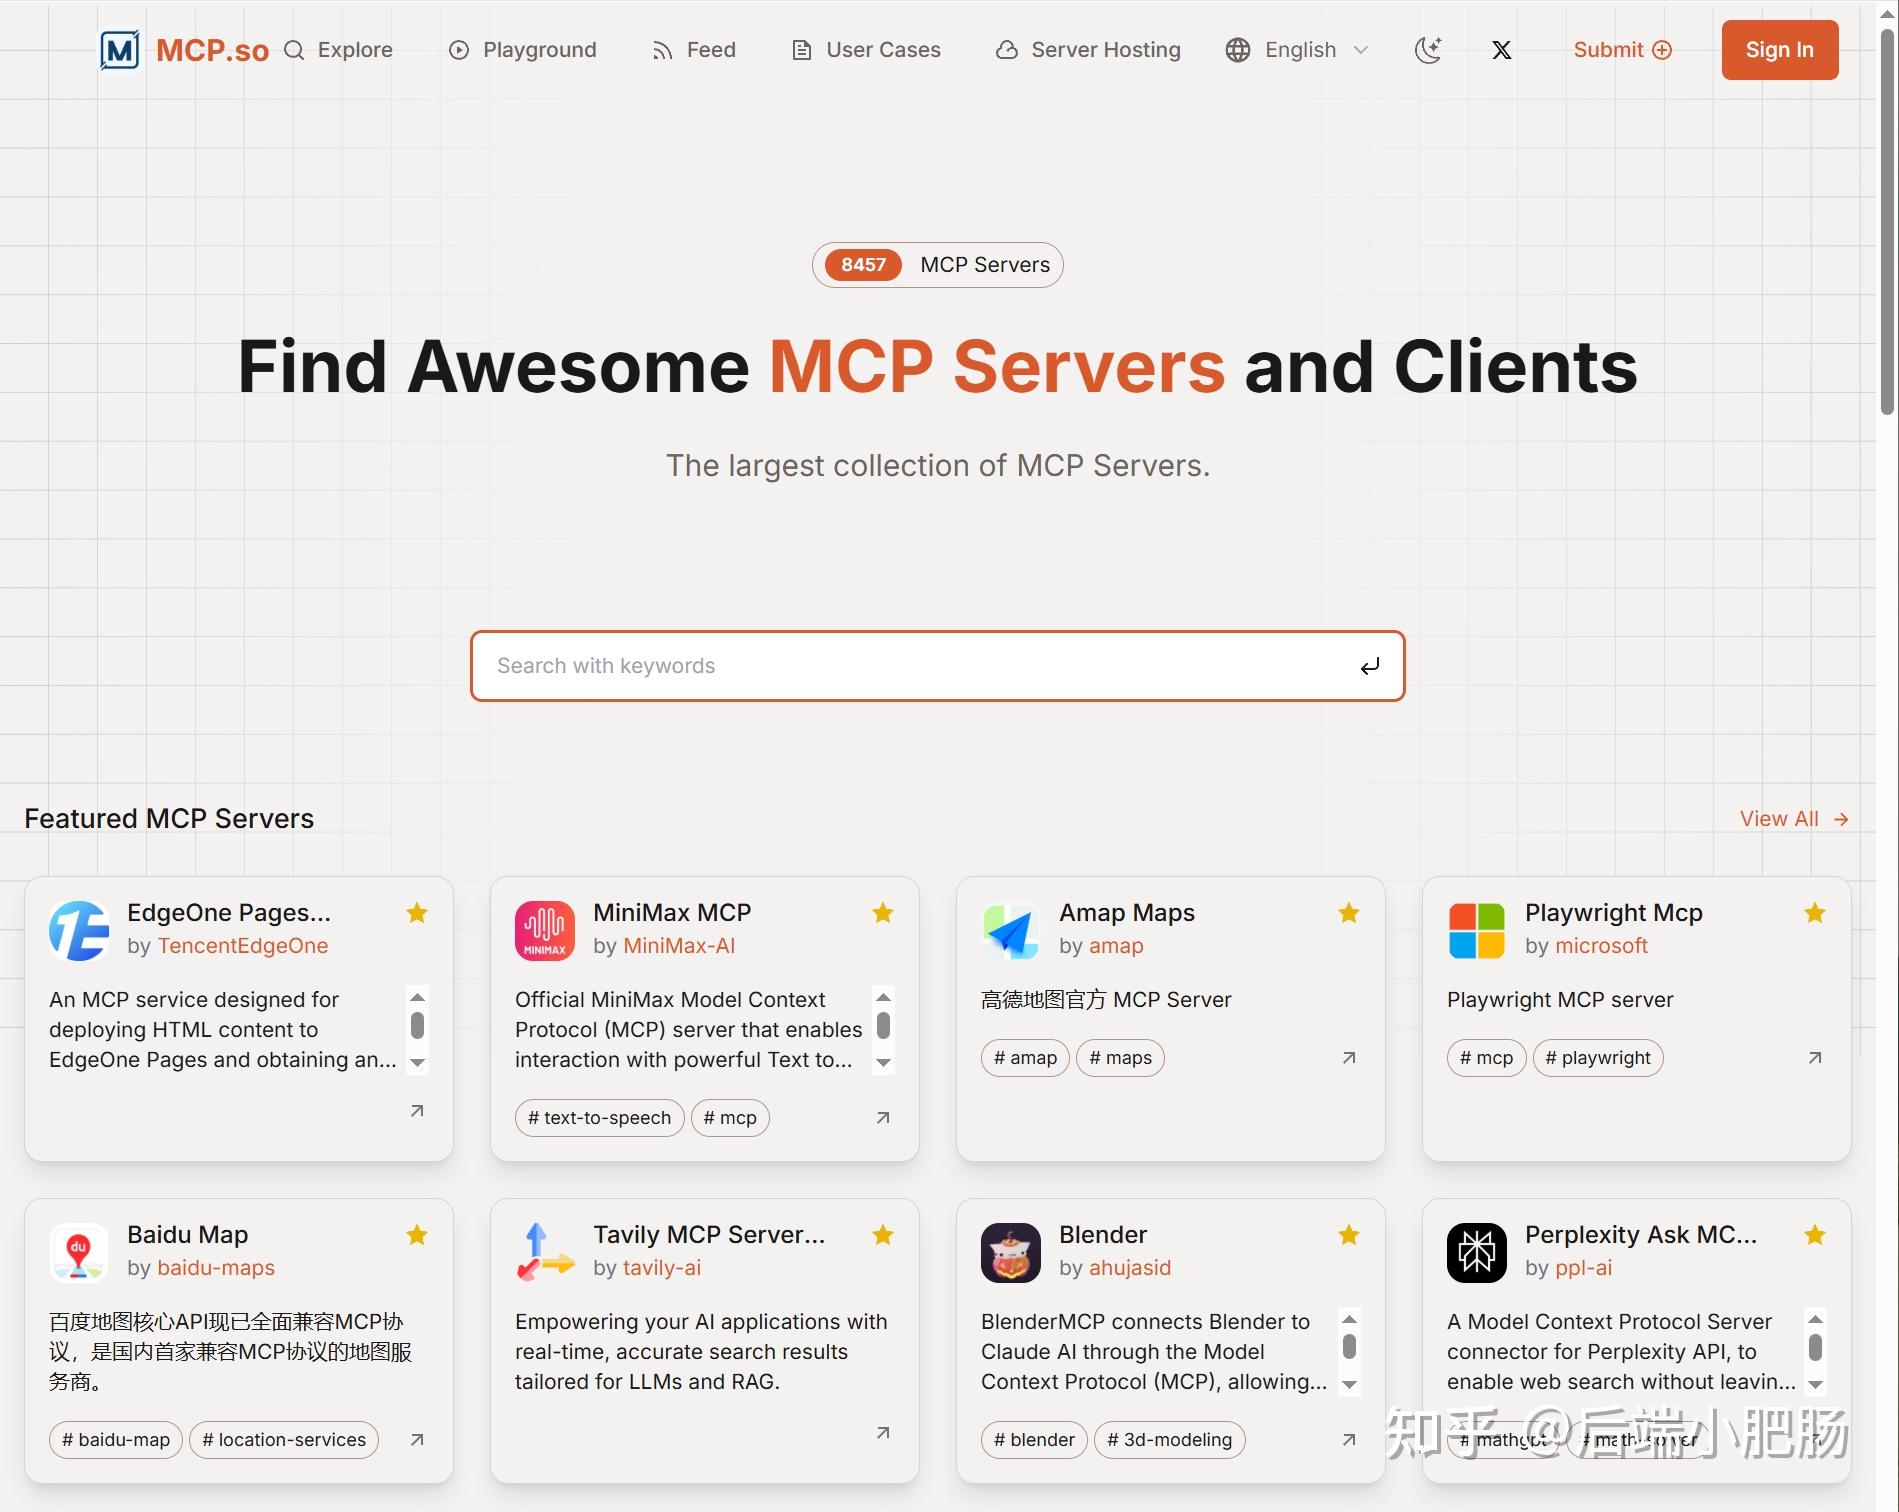
Task: Expand the Submit menu with the plus icon
Action: tap(1663, 49)
